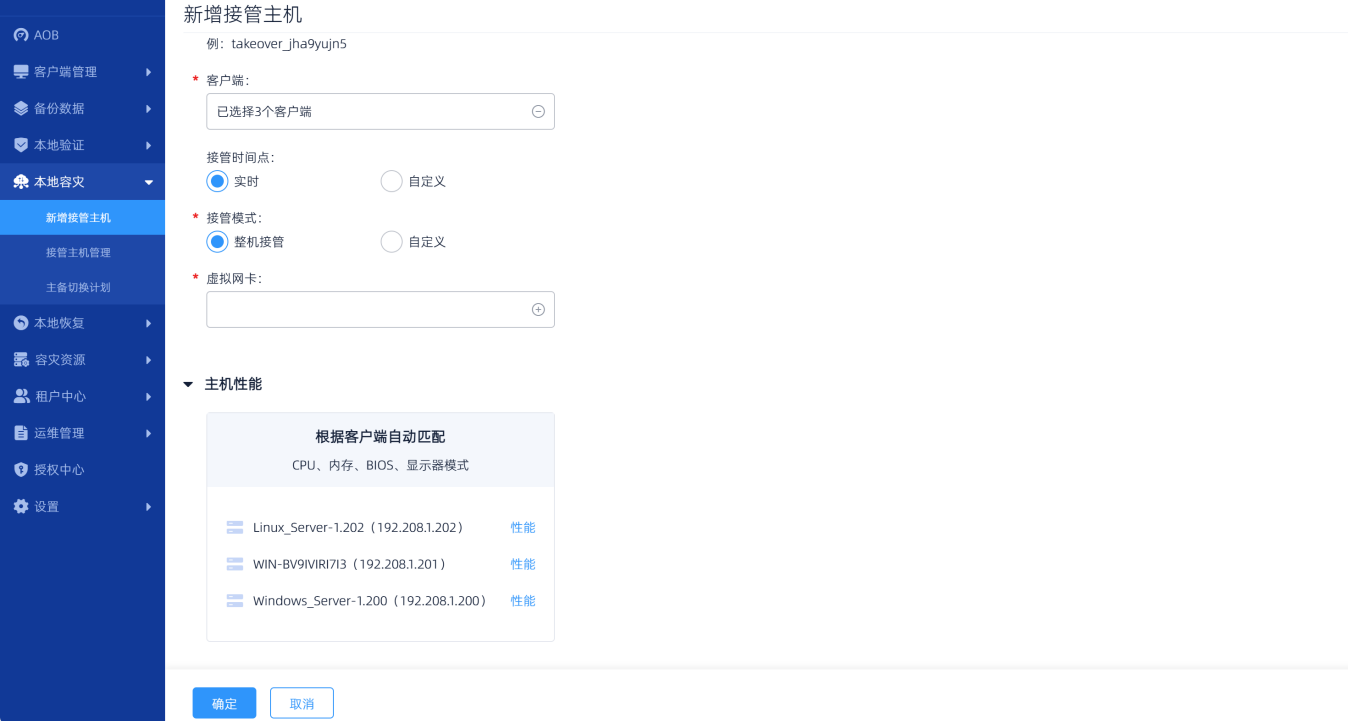The width and height of the screenshot is (1348, 721).
Task: Click the 设置 gear icon
Action: pos(21,507)
